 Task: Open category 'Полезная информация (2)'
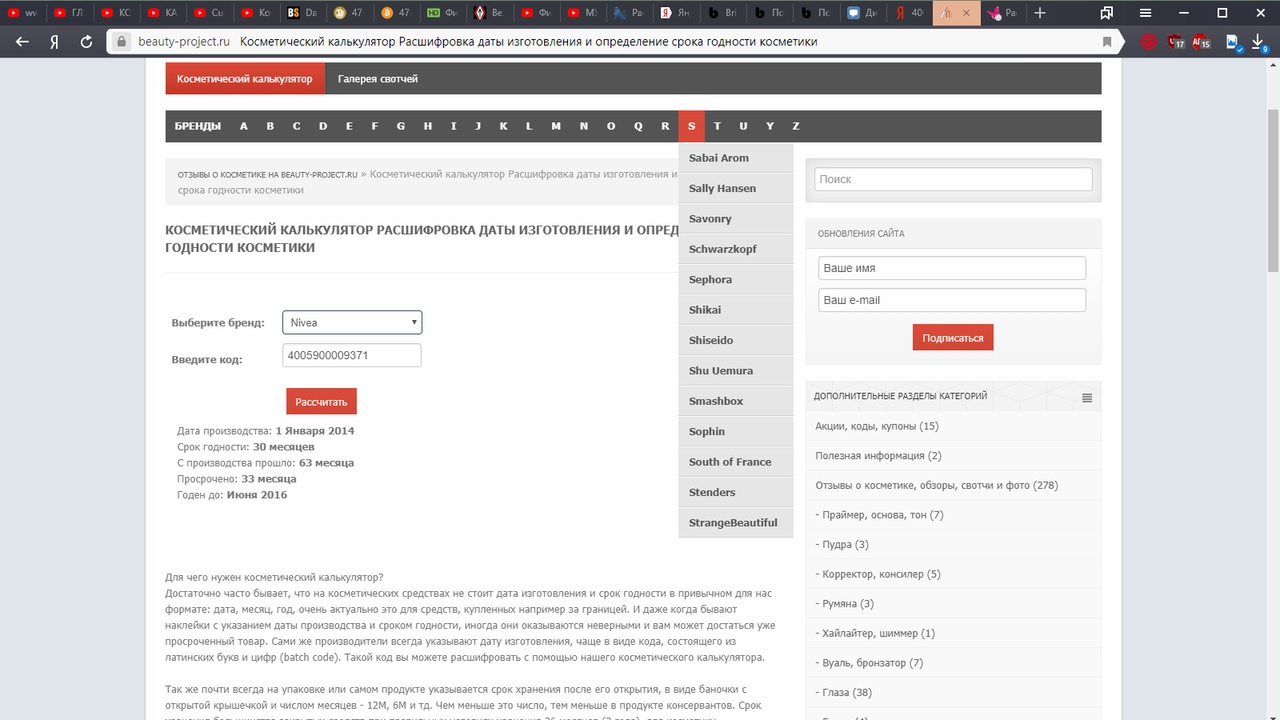coord(879,455)
